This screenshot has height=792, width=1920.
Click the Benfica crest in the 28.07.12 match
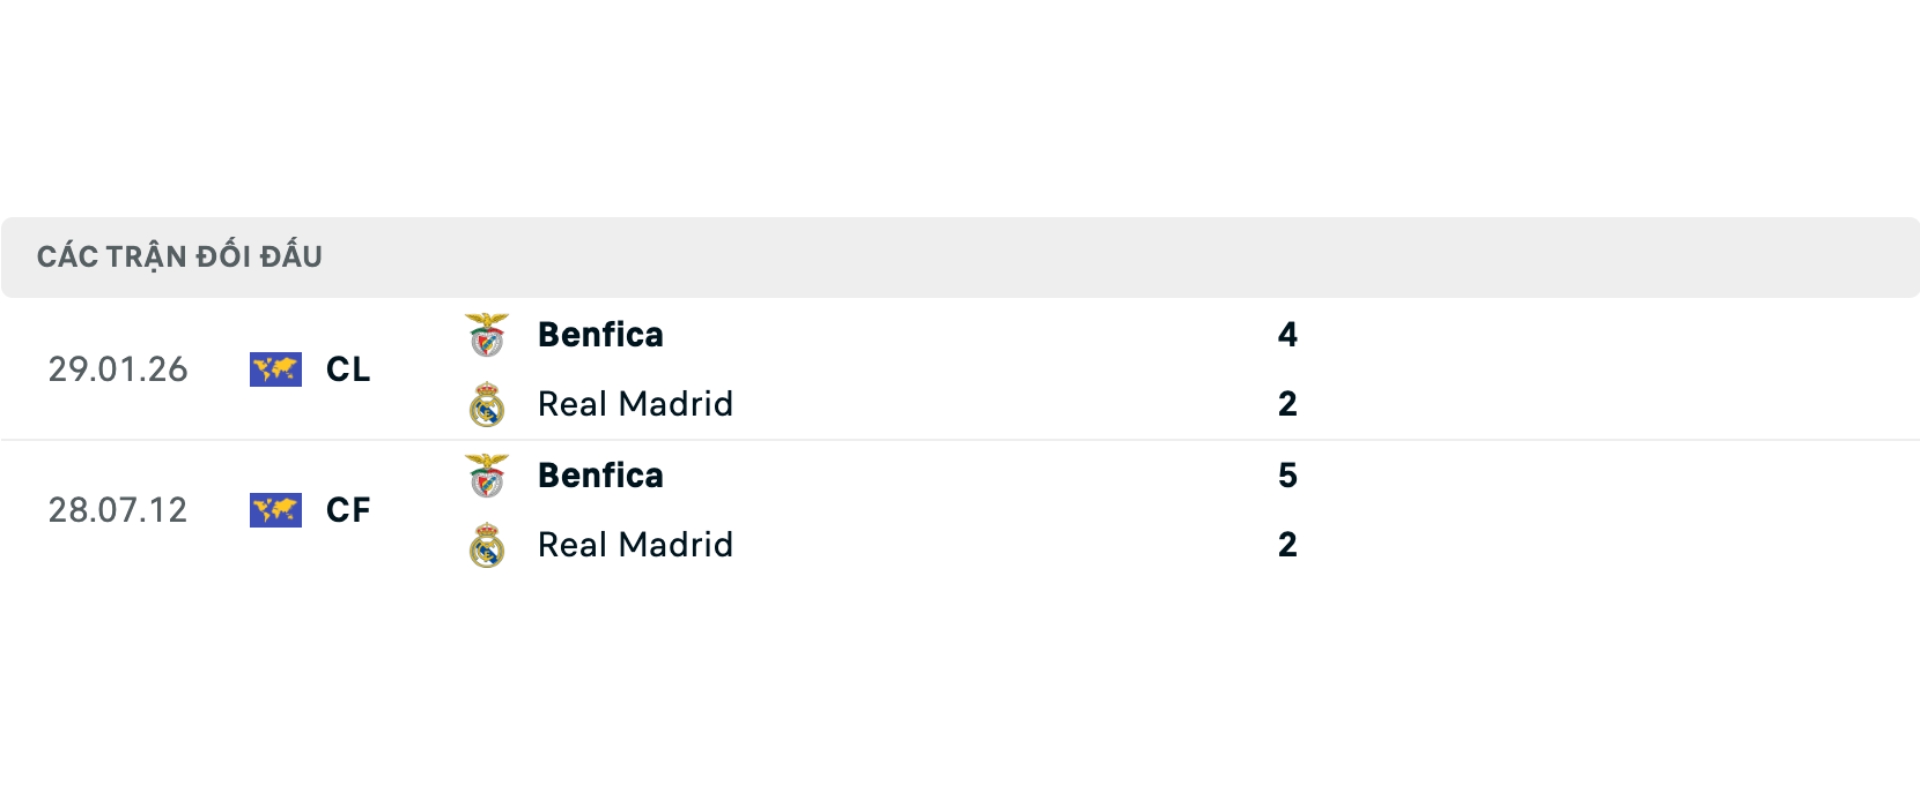[x=487, y=475]
